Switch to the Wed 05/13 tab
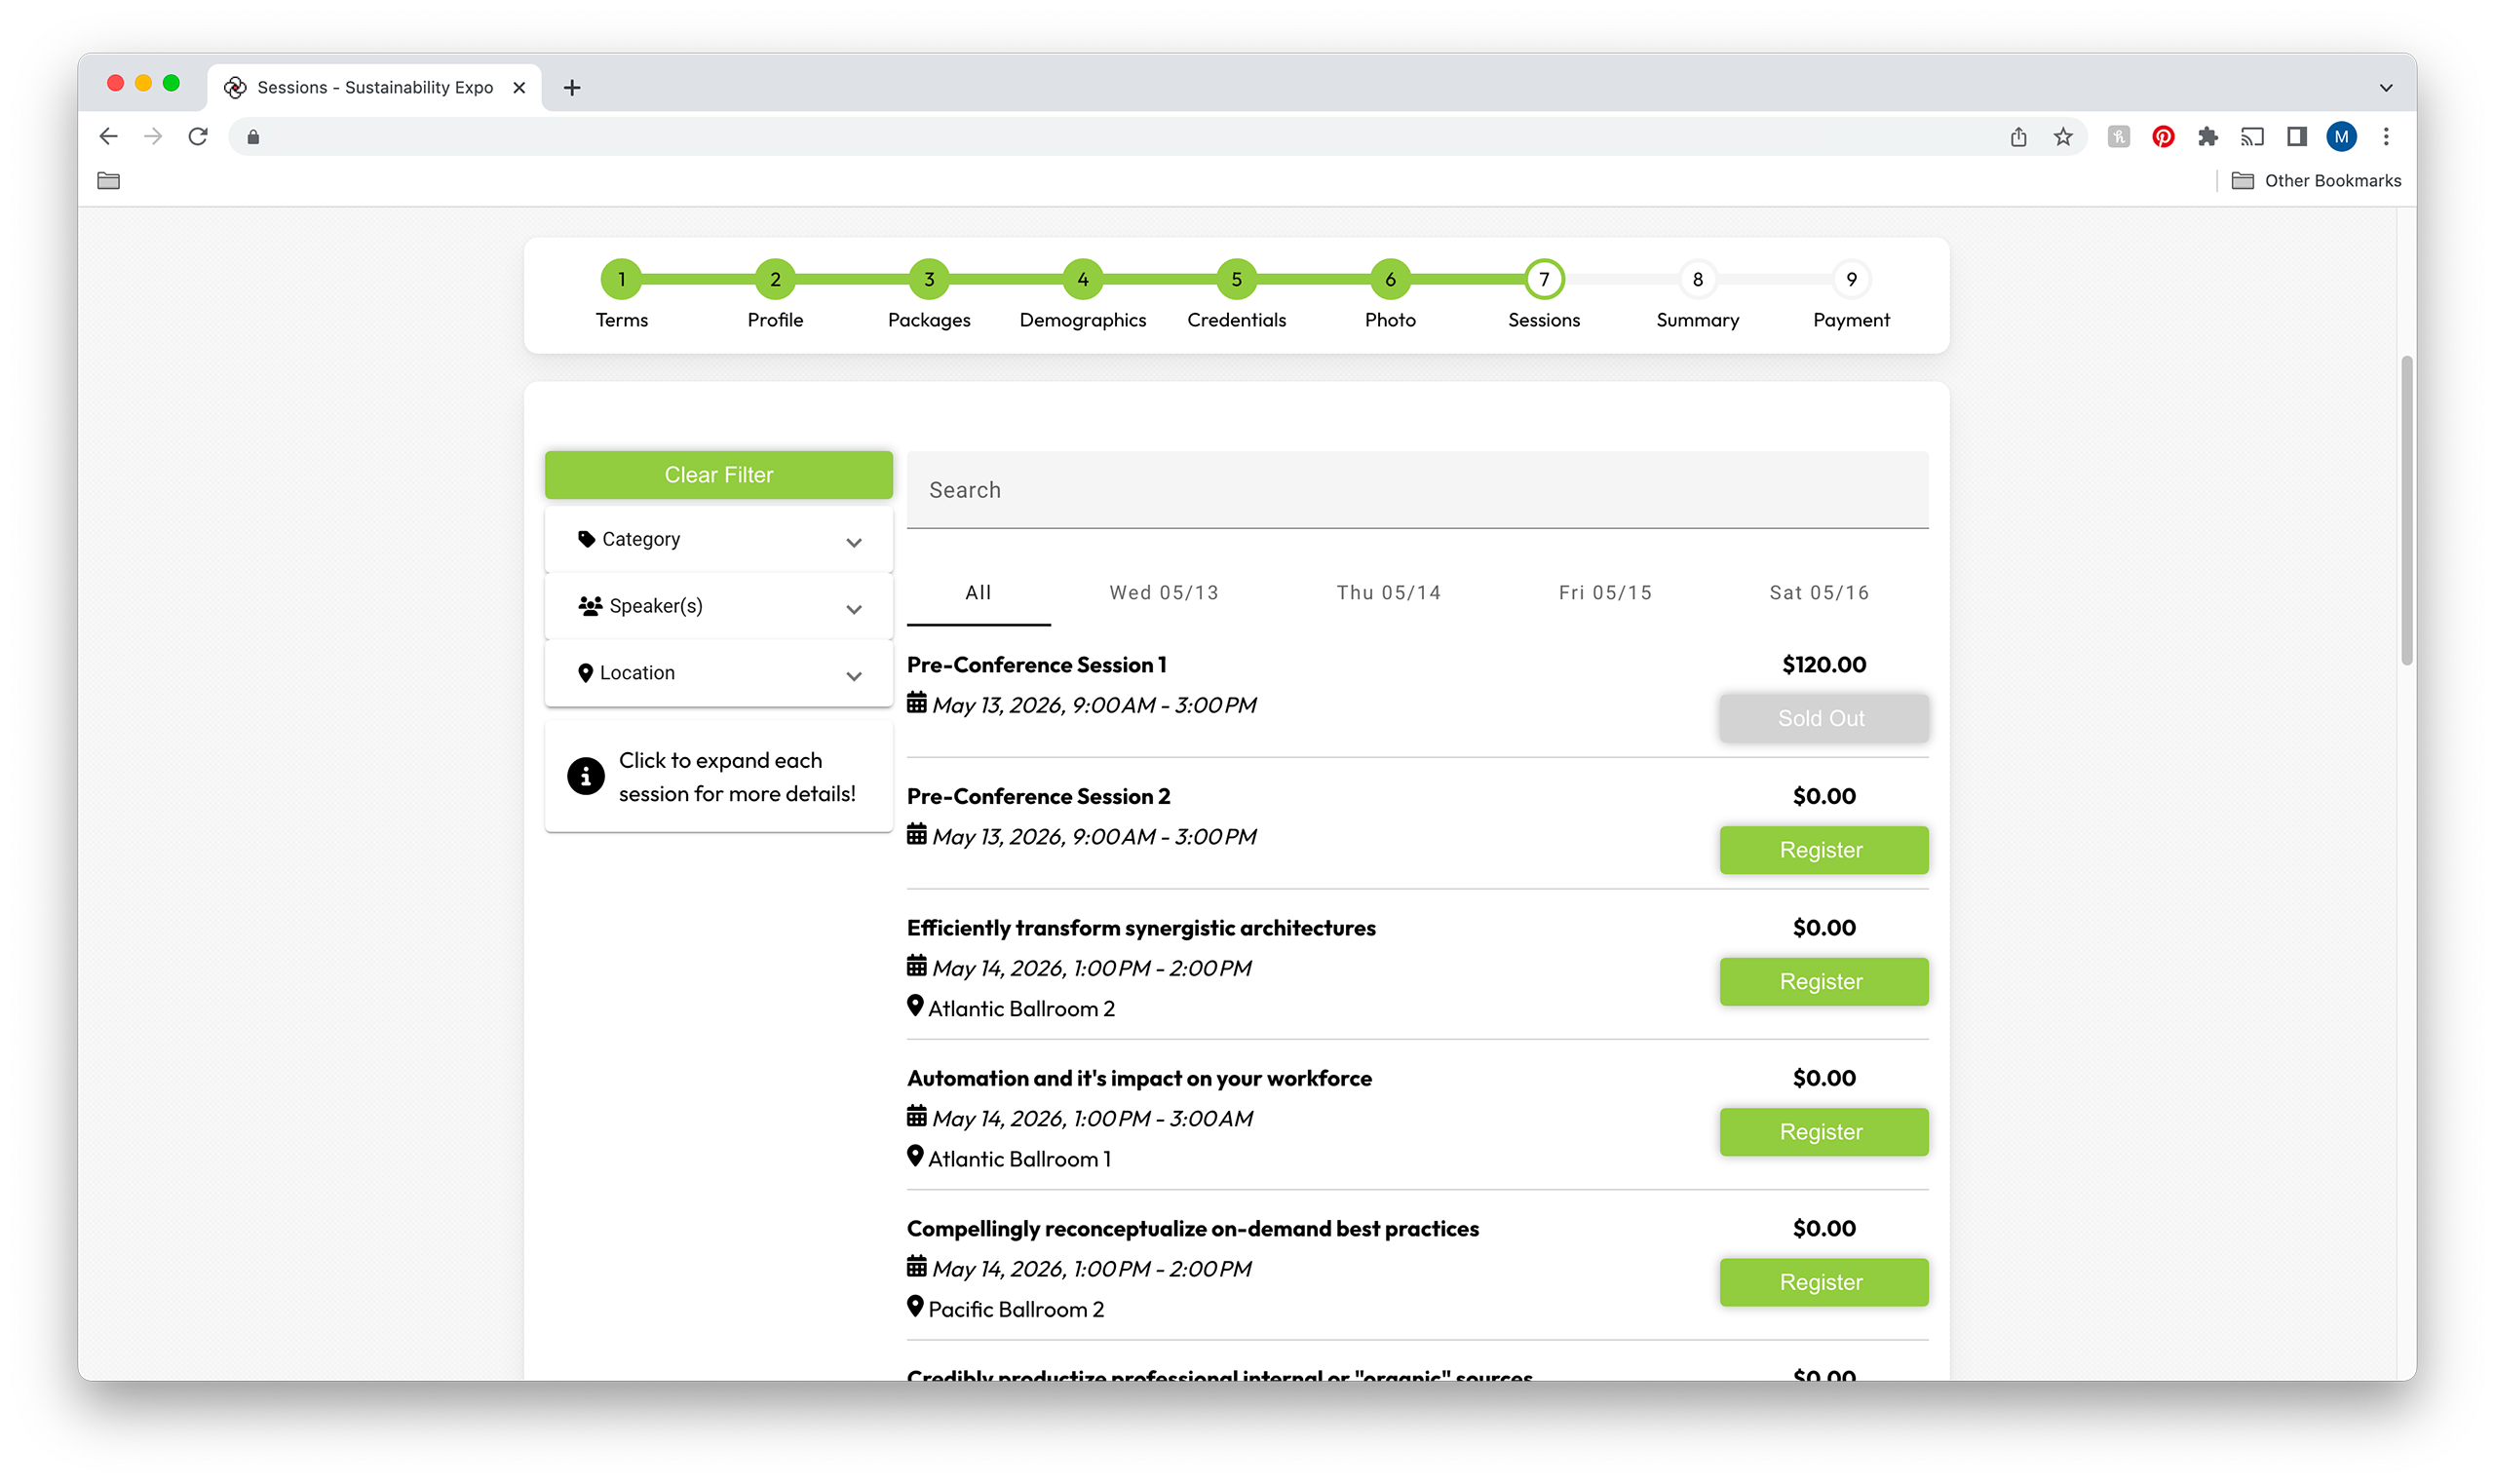 1163,593
